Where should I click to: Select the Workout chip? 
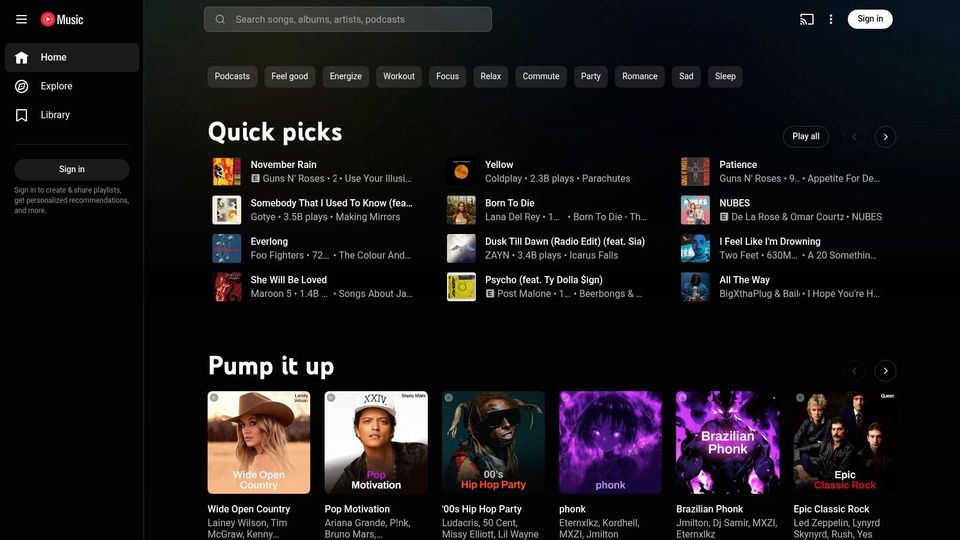(x=399, y=77)
